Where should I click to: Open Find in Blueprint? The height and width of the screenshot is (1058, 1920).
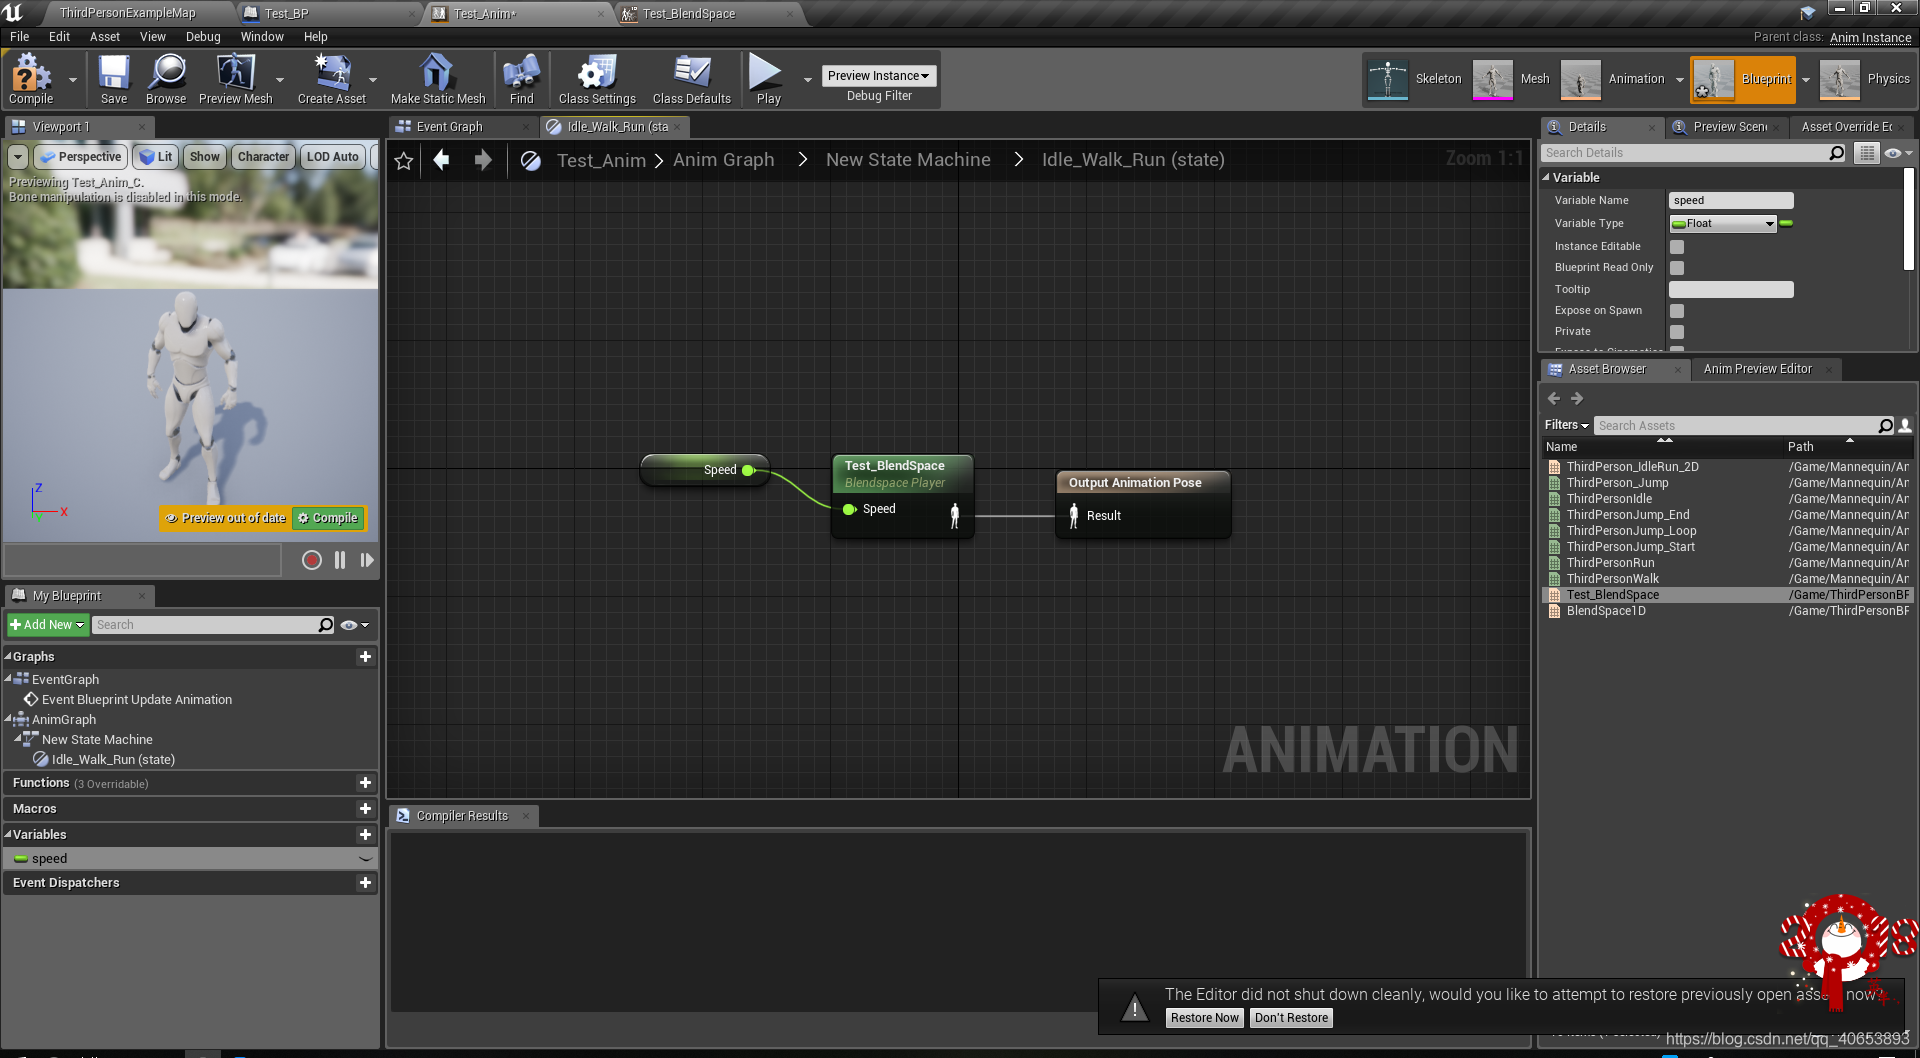[521, 78]
